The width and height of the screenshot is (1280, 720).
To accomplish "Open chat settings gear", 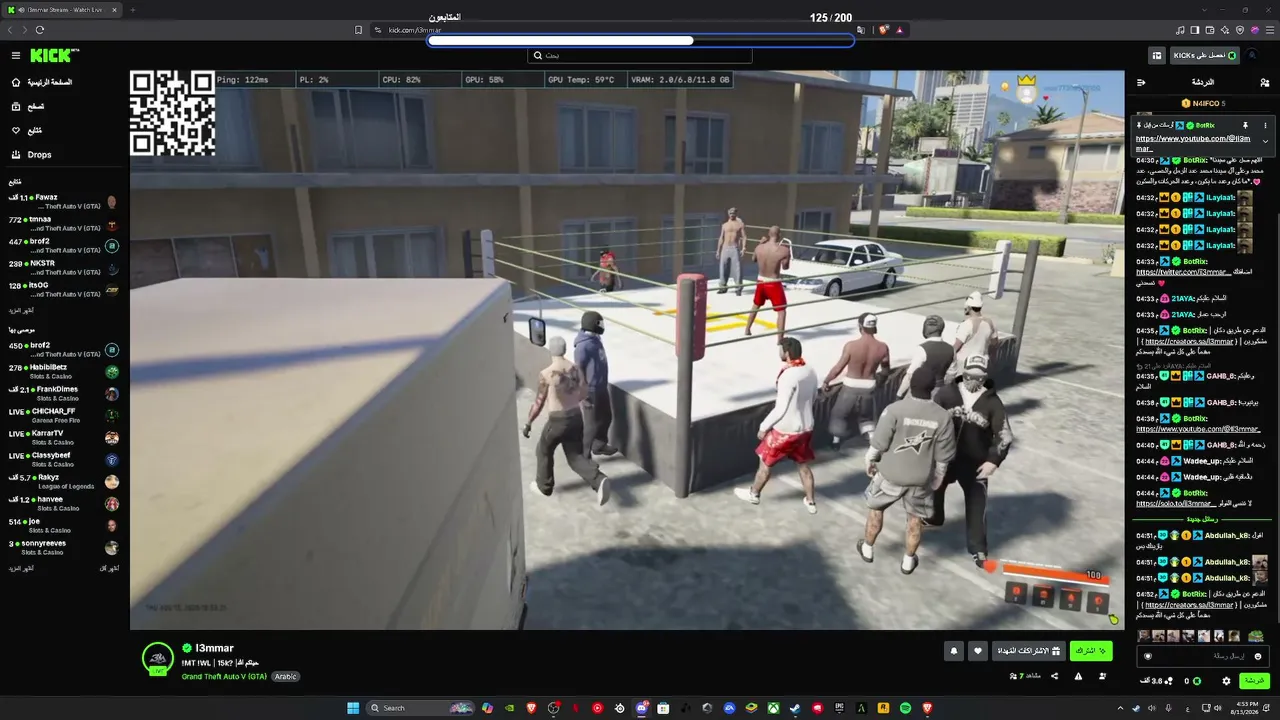I will (1227, 681).
